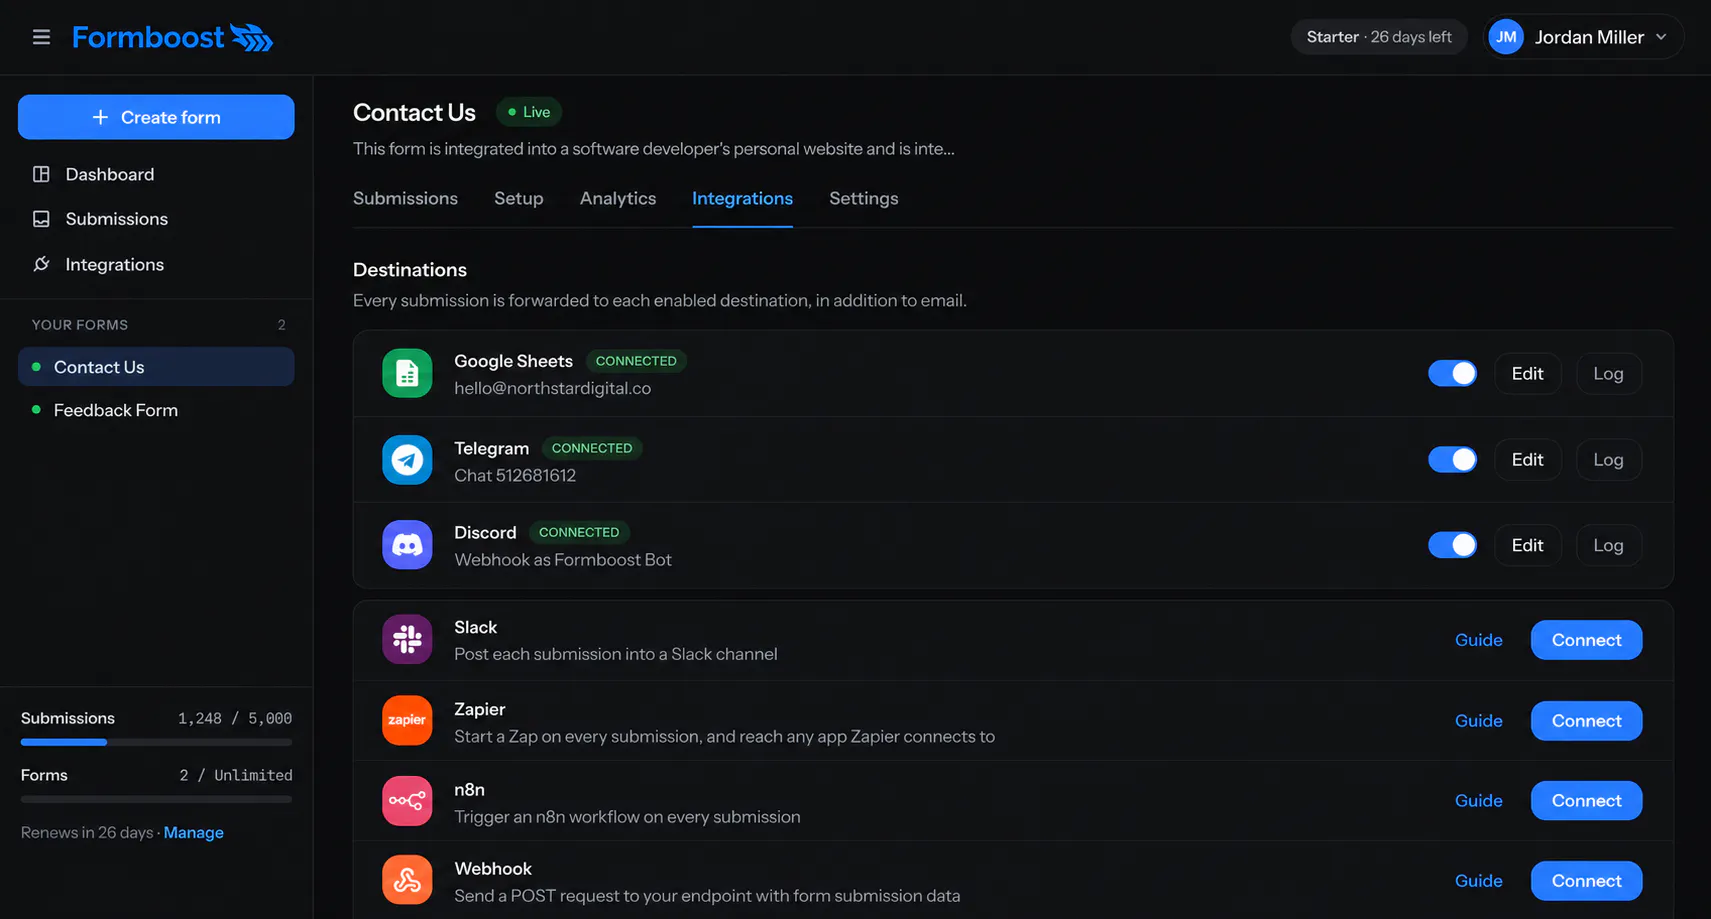The width and height of the screenshot is (1711, 919).
Task: Turn off the Telegram destination toggle
Action: pos(1452,459)
